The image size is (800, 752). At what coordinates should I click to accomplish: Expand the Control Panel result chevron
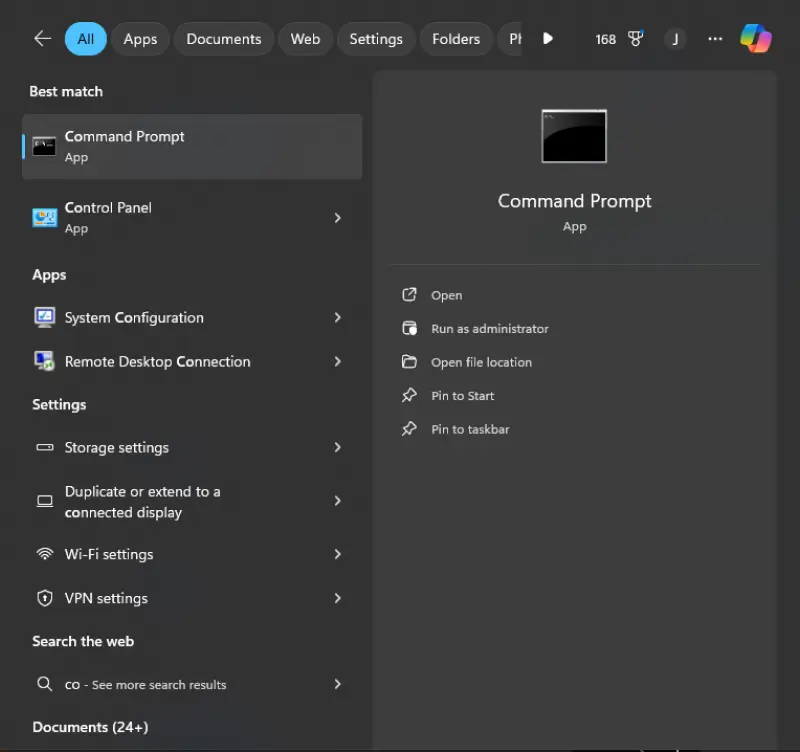tap(337, 218)
